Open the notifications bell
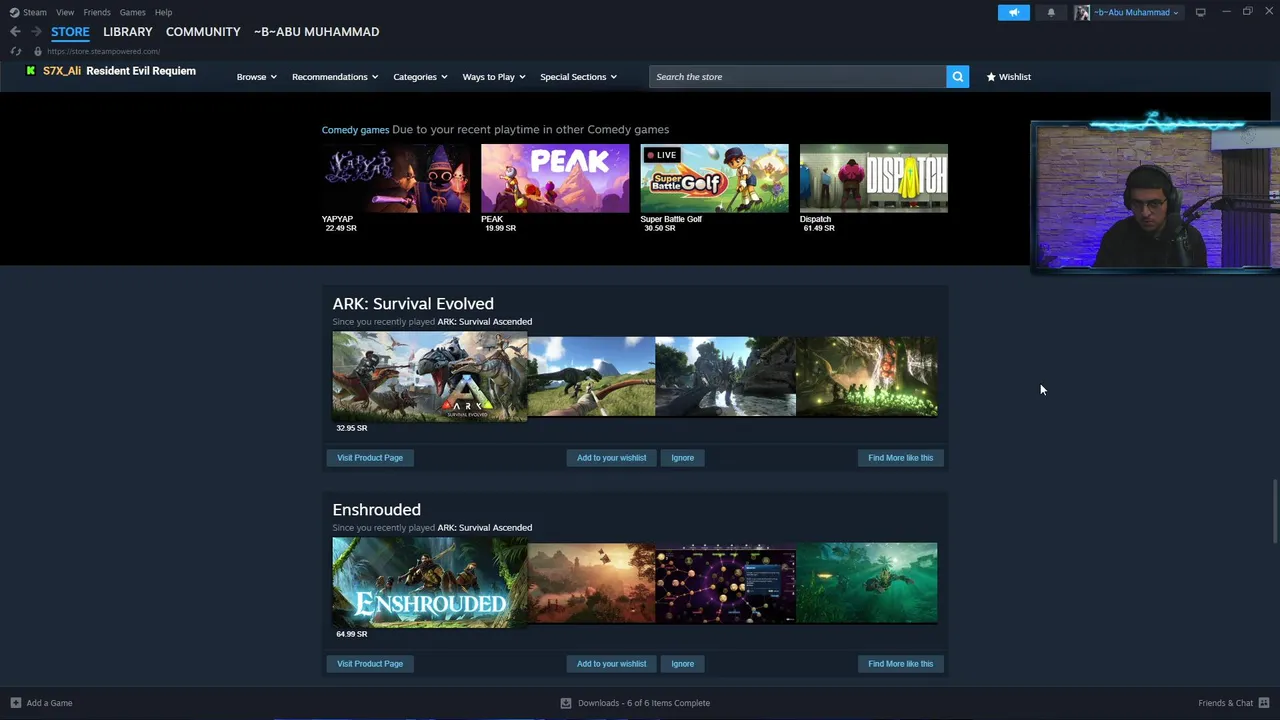This screenshot has height=720, width=1280. click(x=1050, y=12)
